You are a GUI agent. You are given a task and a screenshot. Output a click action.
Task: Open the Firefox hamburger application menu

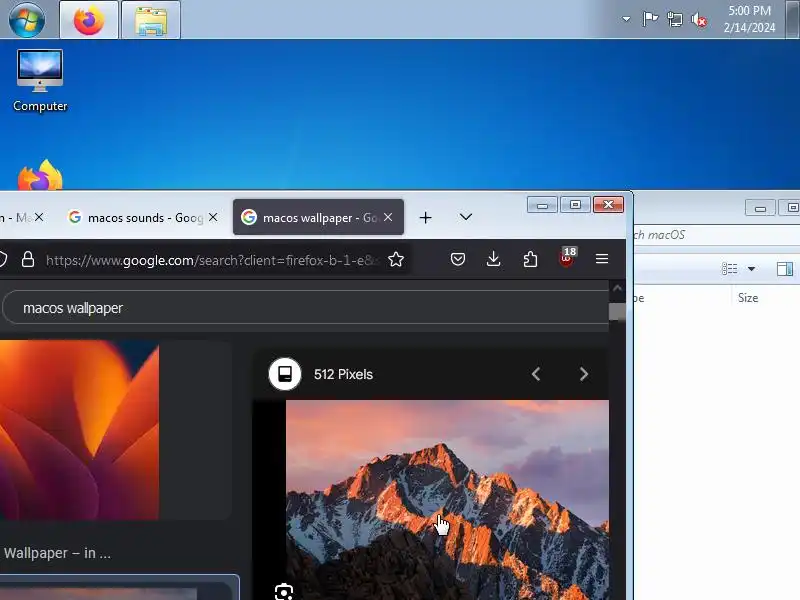[602, 259]
